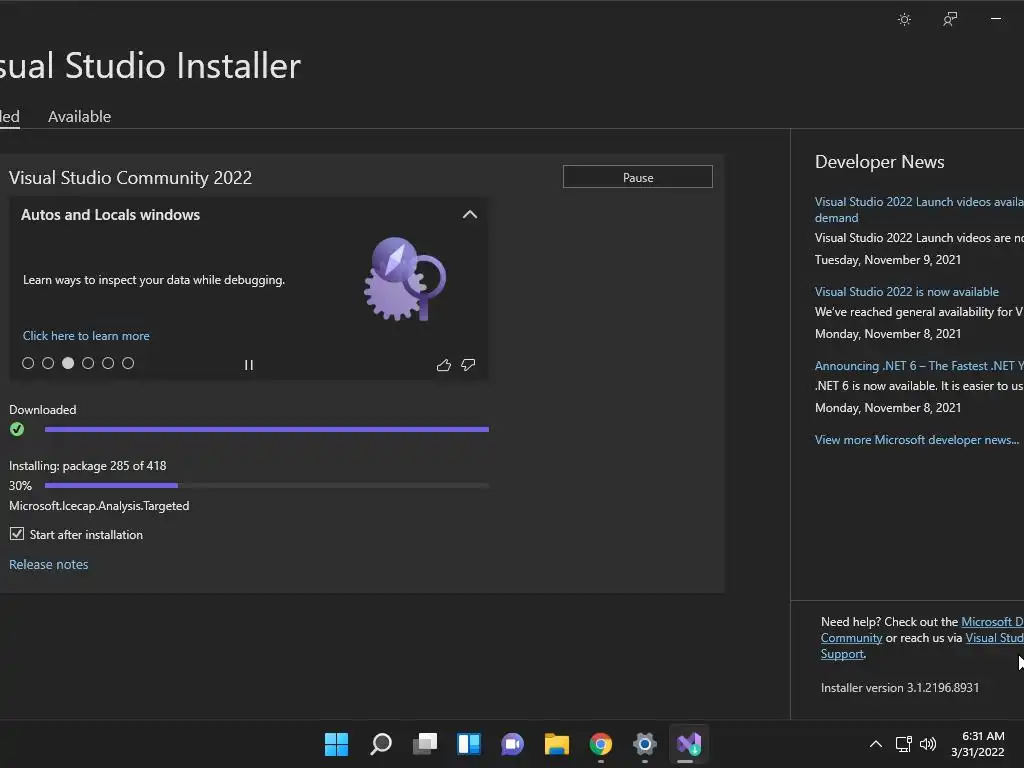Open the Chat taskbar icon

tap(513, 744)
